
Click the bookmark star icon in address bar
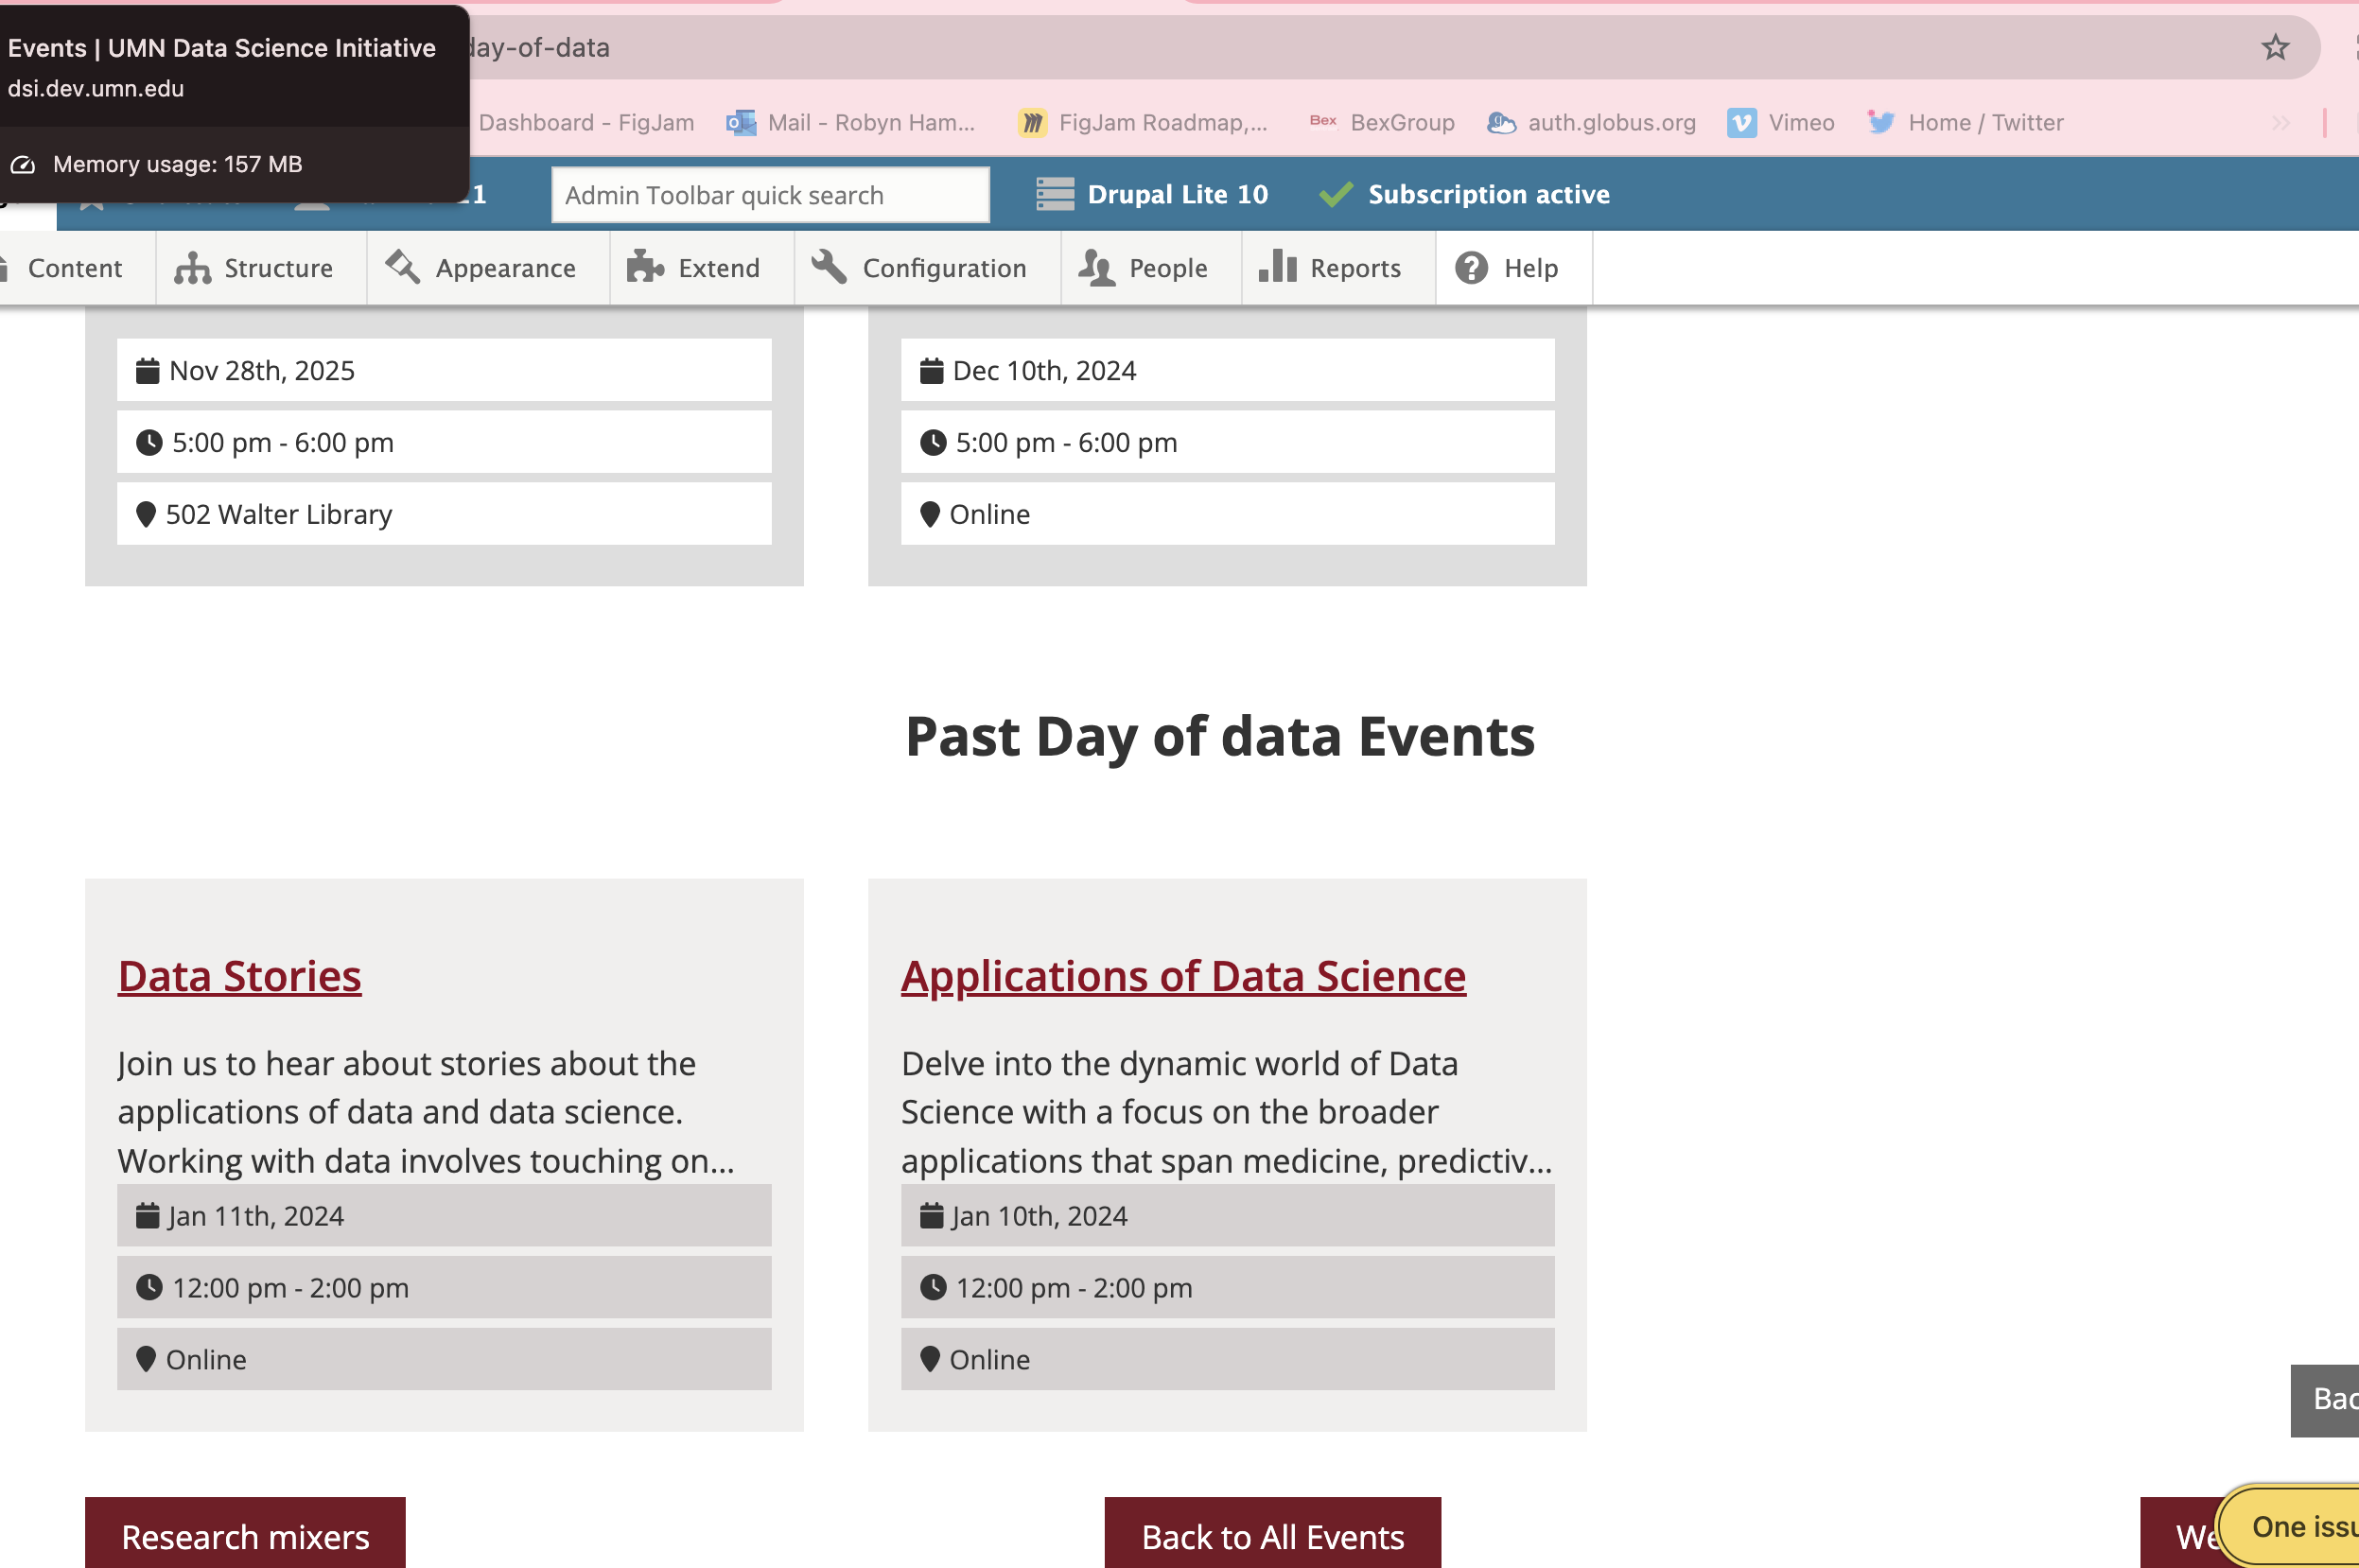2275,47
